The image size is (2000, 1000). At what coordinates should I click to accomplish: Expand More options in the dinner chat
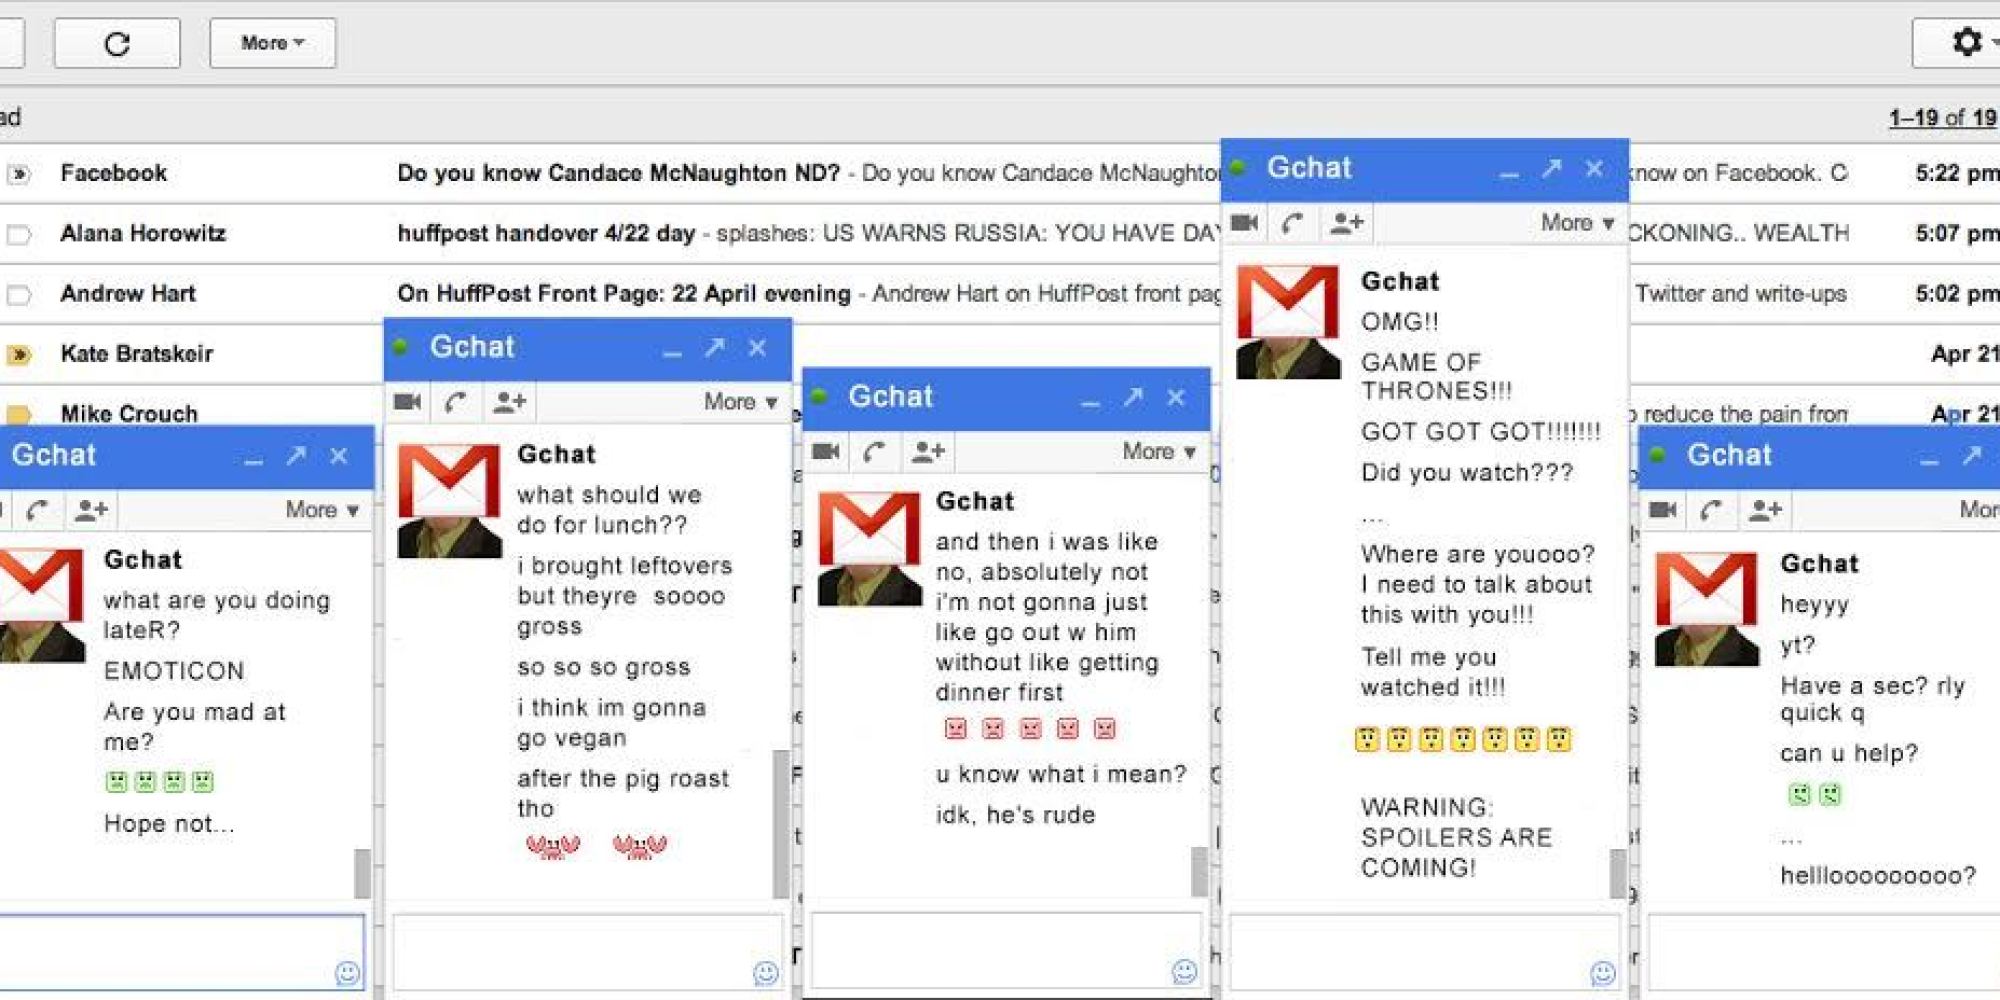pyautogui.click(x=1159, y=452)
